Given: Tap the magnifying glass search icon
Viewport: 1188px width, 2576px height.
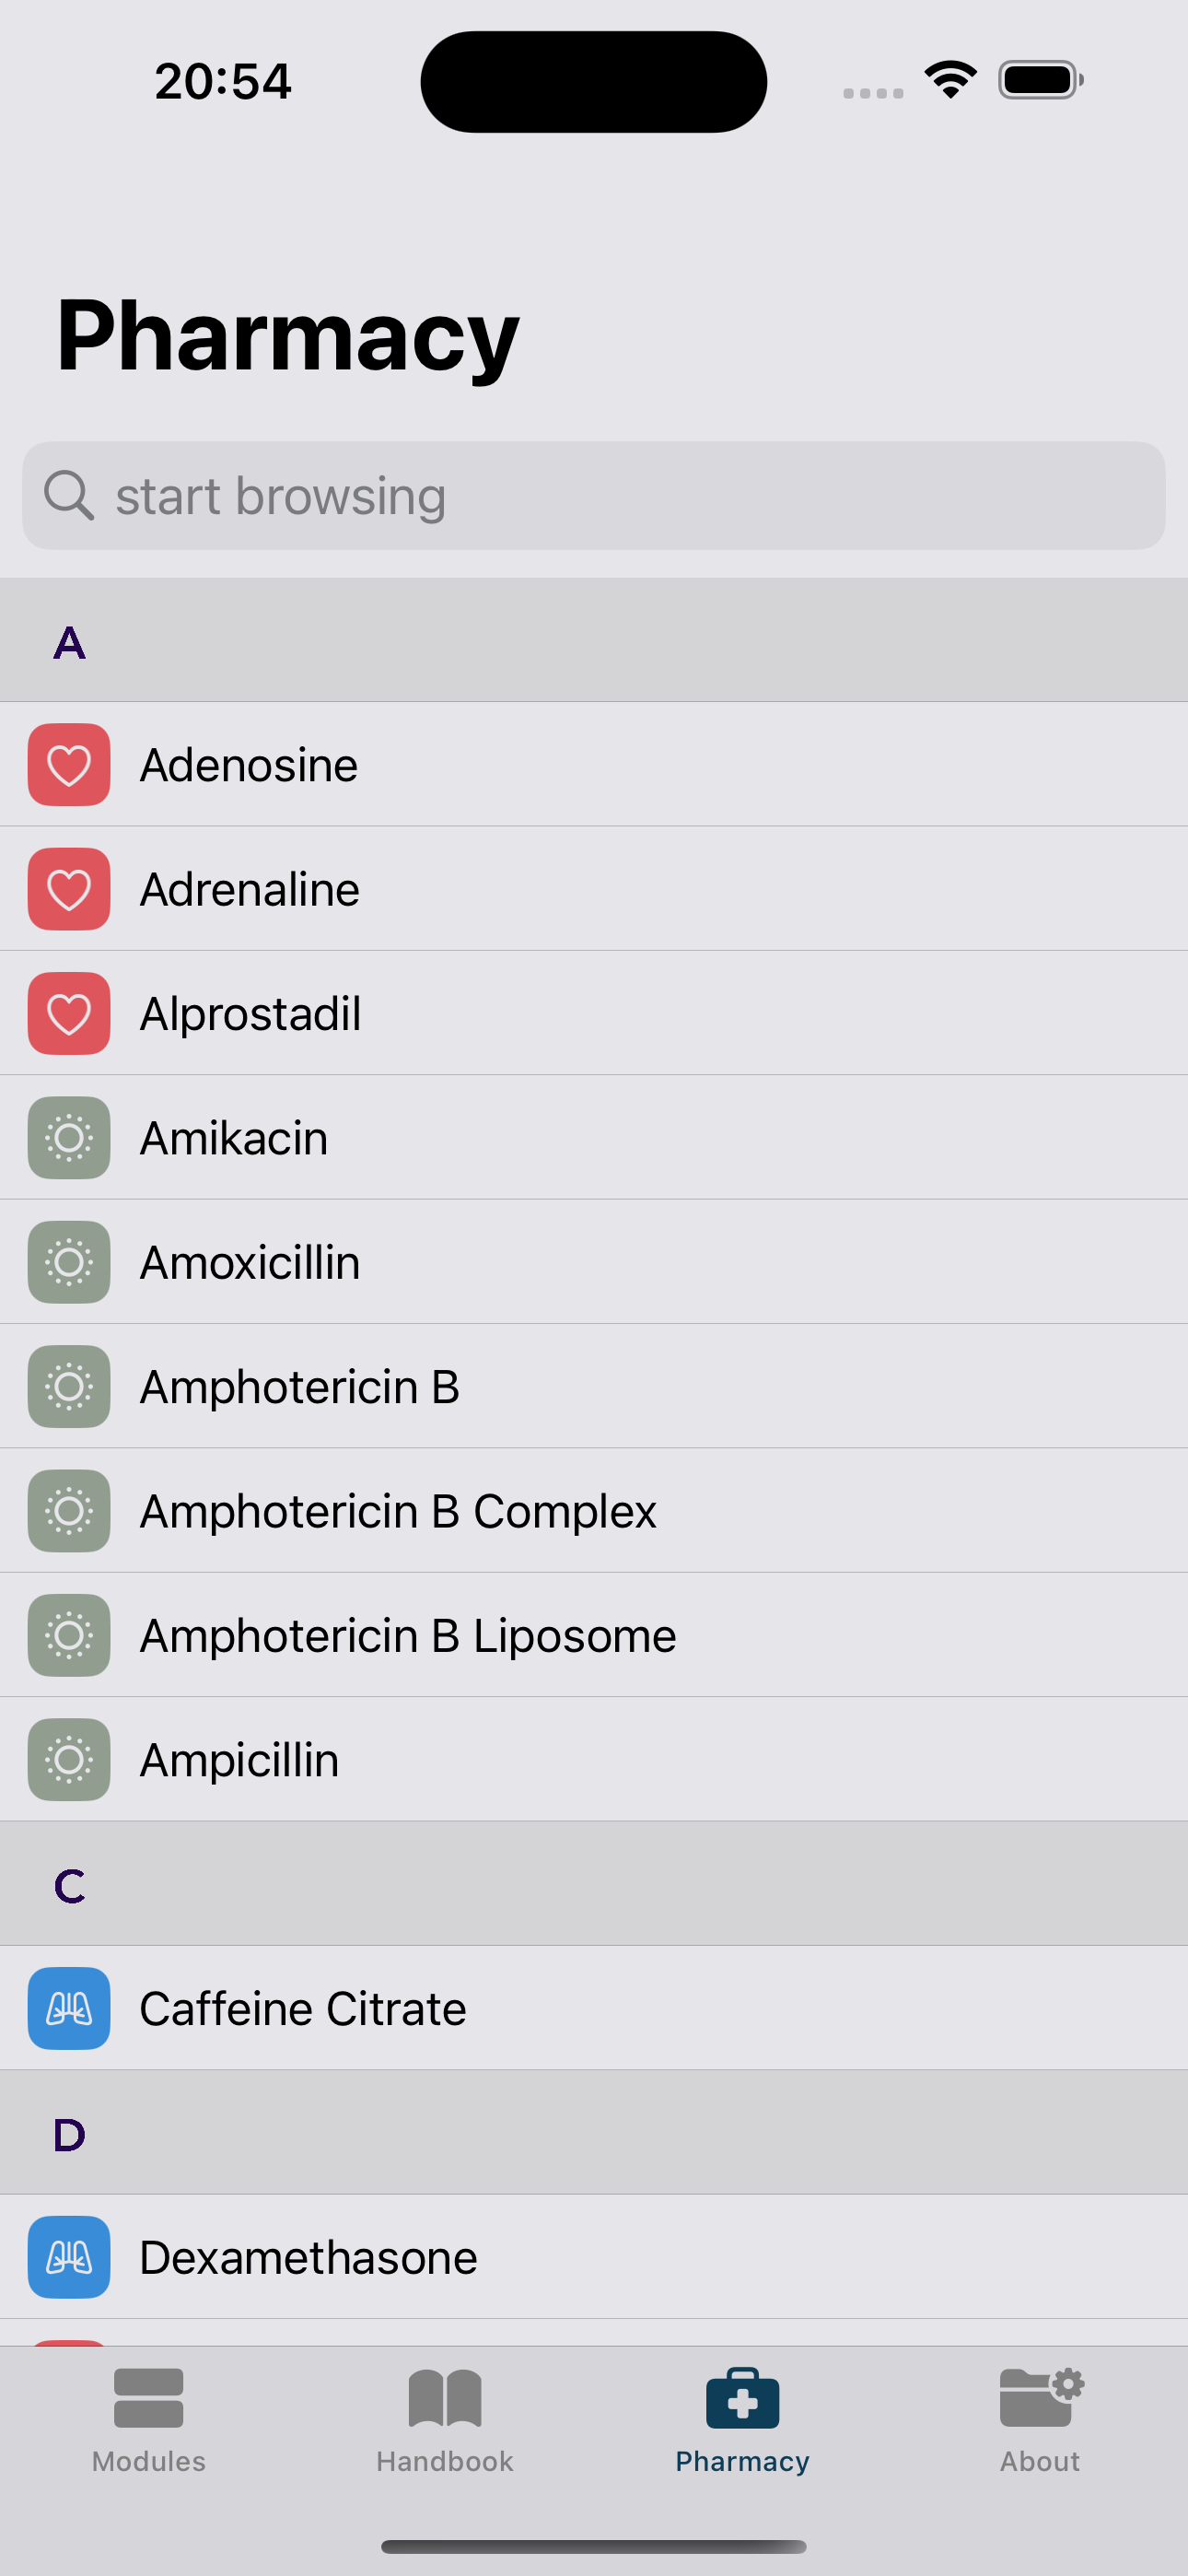Looking at the screenshot, I should point(69,496).
